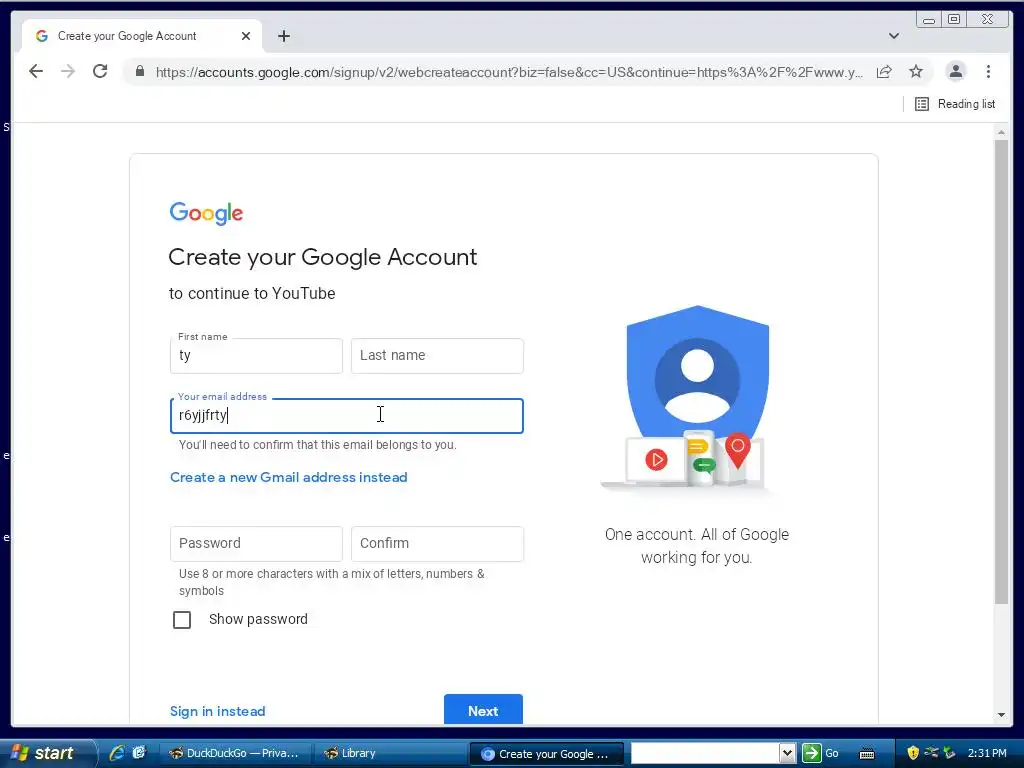Close the Create your Google Account tab
Viewport: 1024px width, 768px height.
246,36
